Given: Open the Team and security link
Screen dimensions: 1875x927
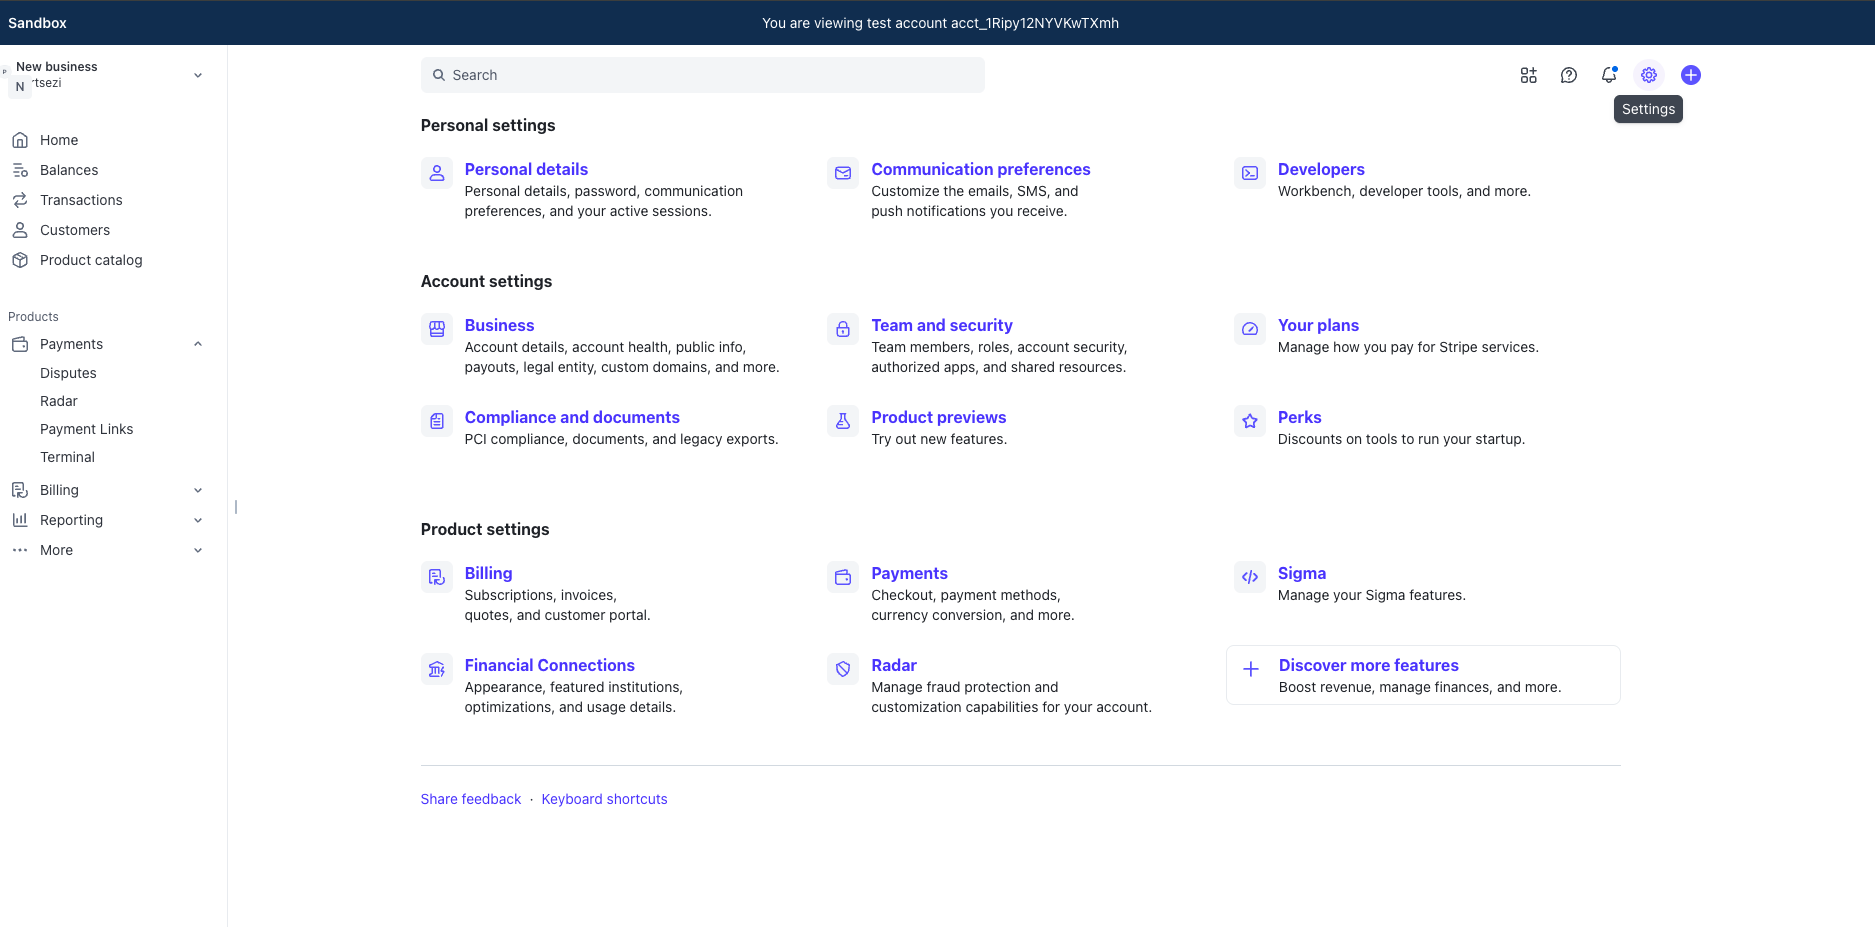Looking at the screenshot, I should pos(941,325).
